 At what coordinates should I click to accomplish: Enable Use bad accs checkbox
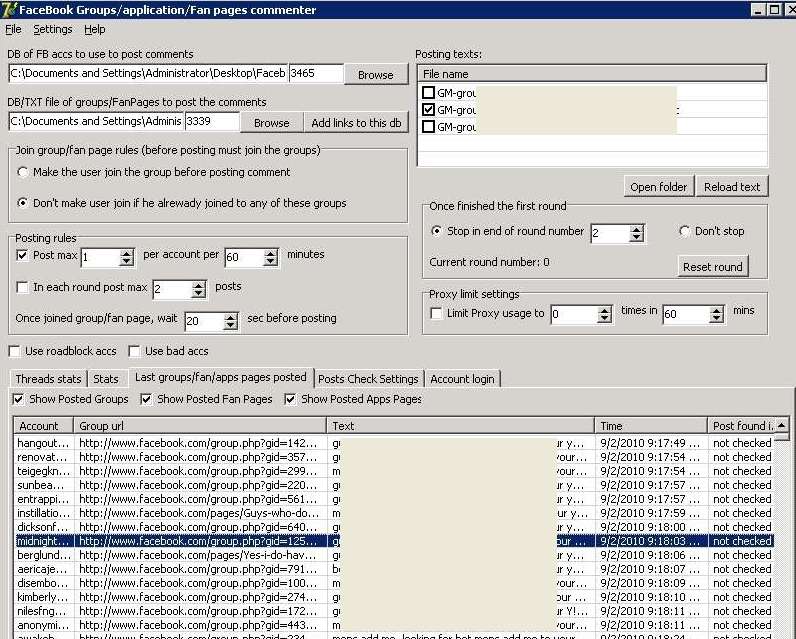pos(134,351)
